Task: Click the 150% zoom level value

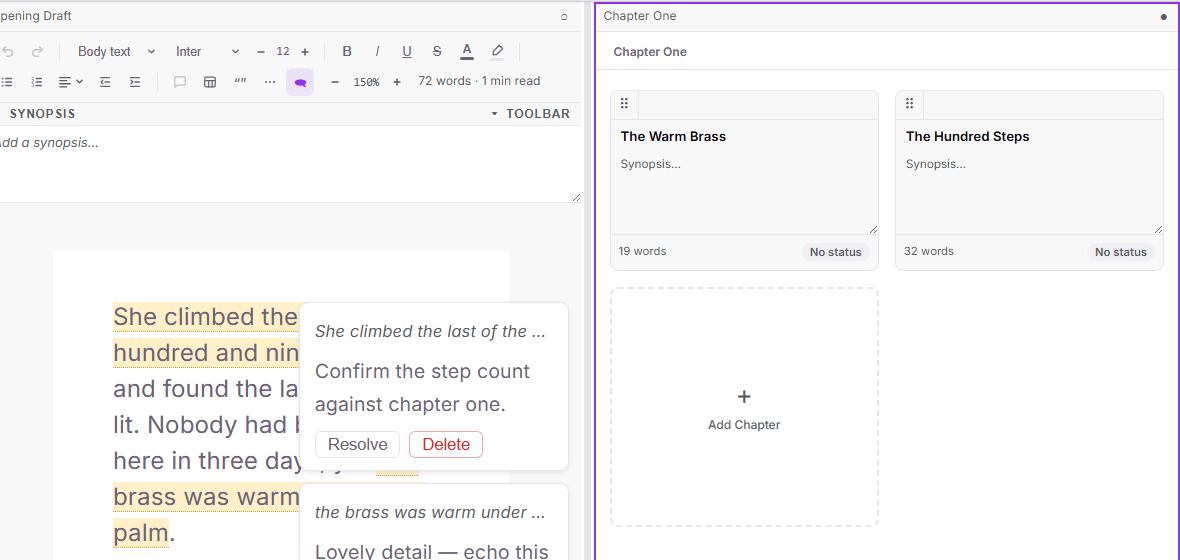Action: pyautogui.click(x=366, y=82)
